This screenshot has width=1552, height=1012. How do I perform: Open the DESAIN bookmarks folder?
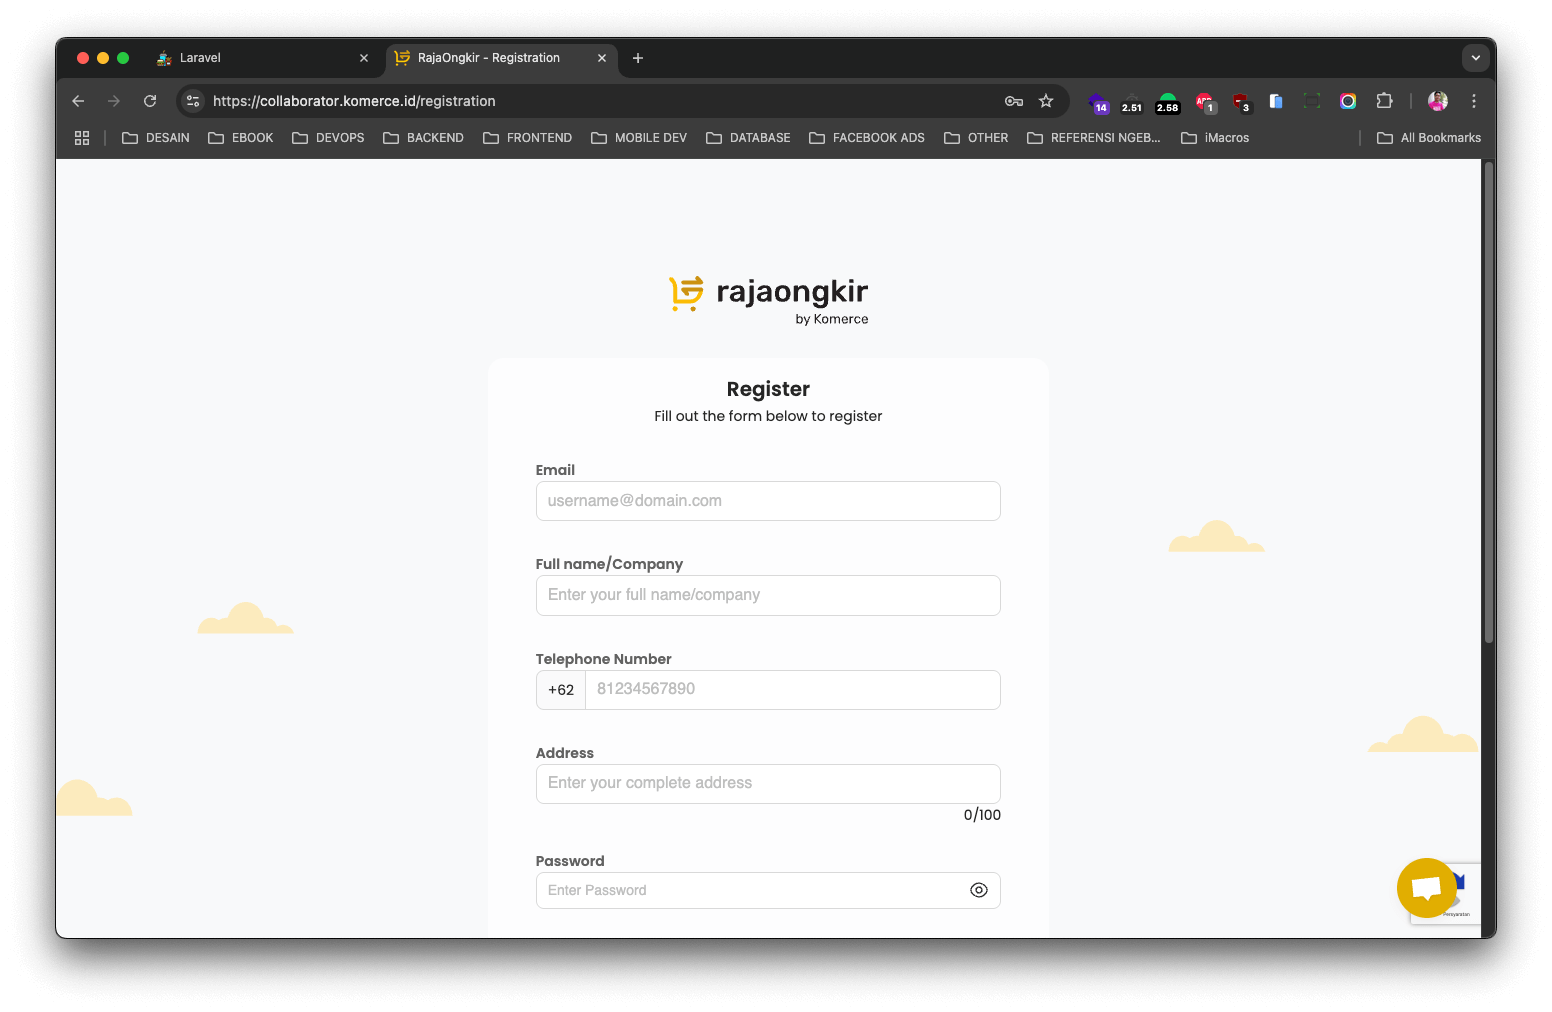coord(156,138)
